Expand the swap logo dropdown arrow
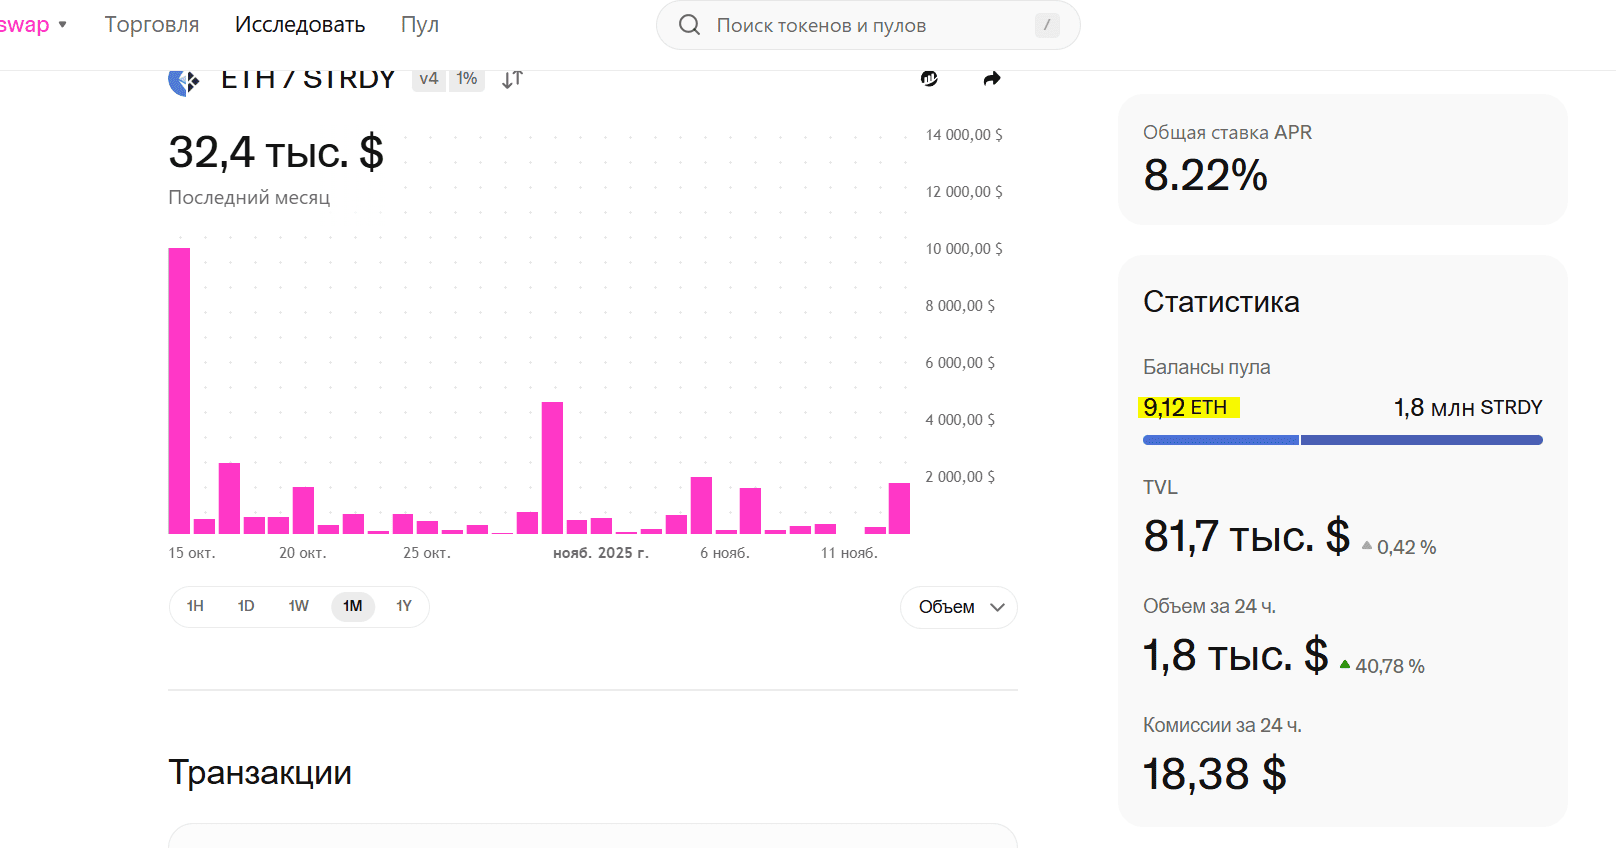The width and height of the screenshot is (1616, 848). [x=63, y=25]
